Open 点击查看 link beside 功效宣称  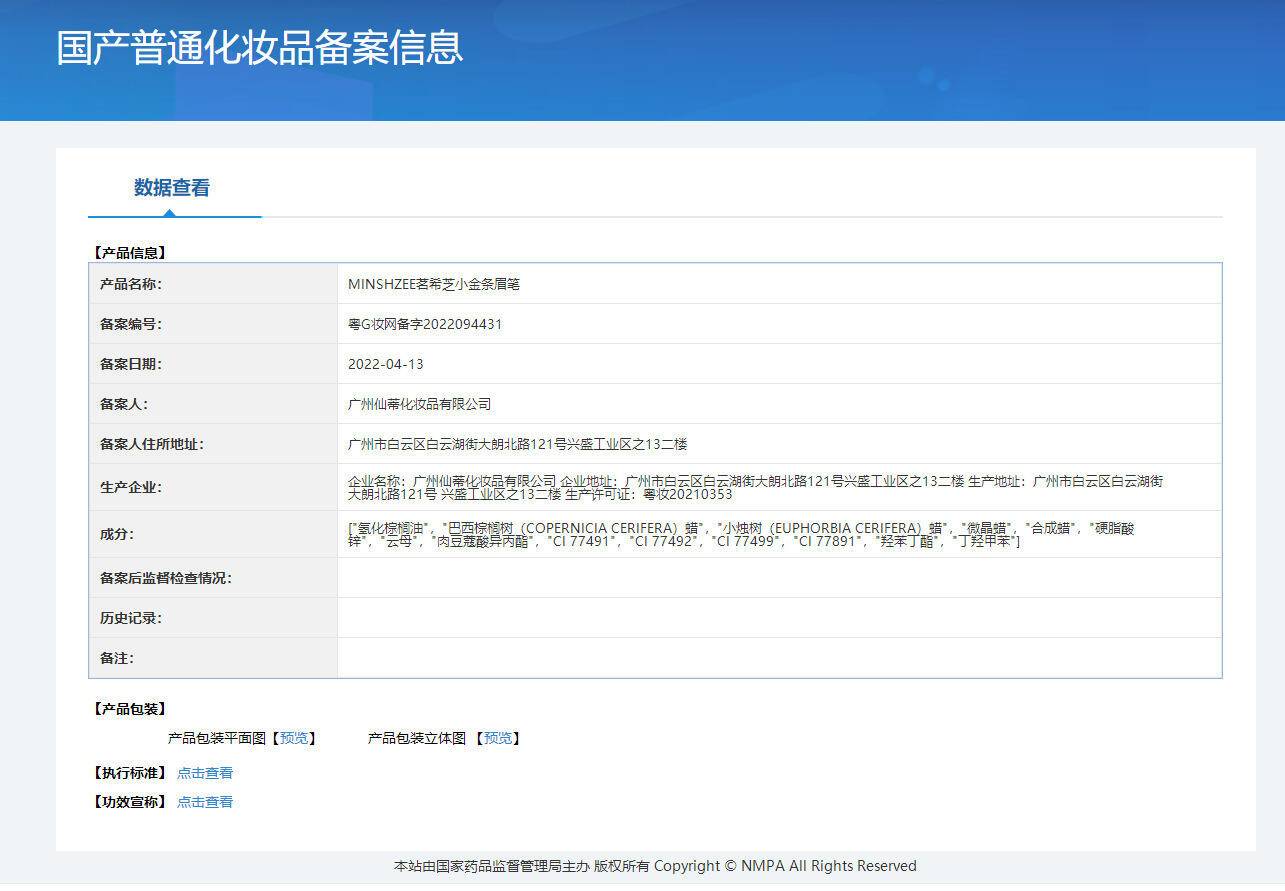coord(205,802)
